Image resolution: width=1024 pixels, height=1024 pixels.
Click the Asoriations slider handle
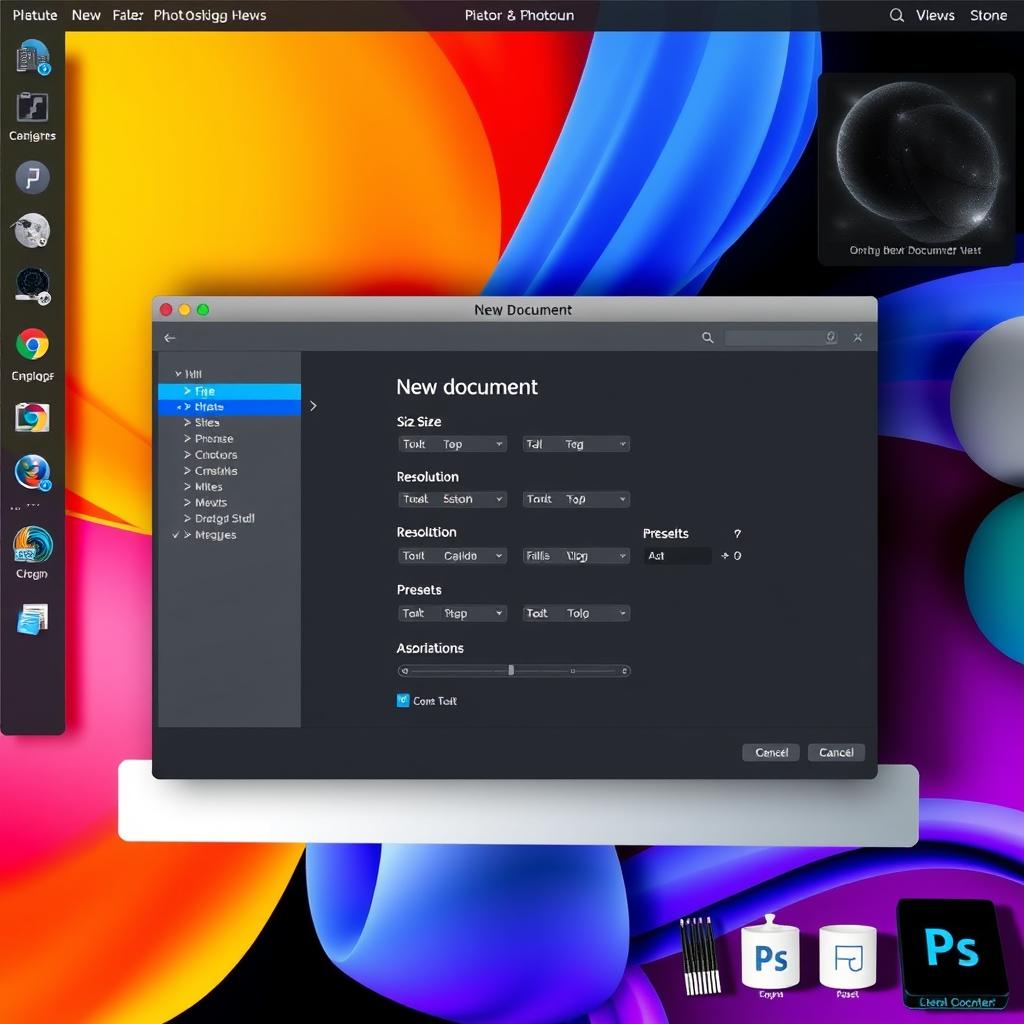(511, 670)
